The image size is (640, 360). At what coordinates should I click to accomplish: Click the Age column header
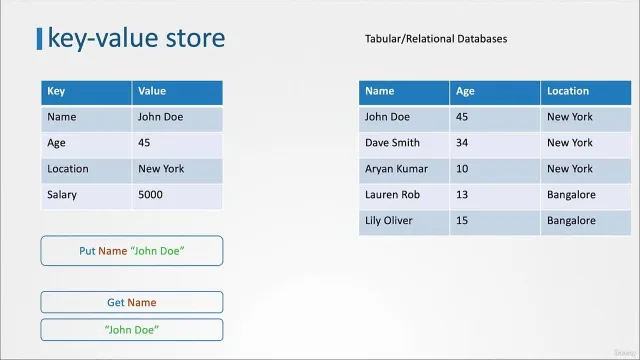click(x=495, y=93)
